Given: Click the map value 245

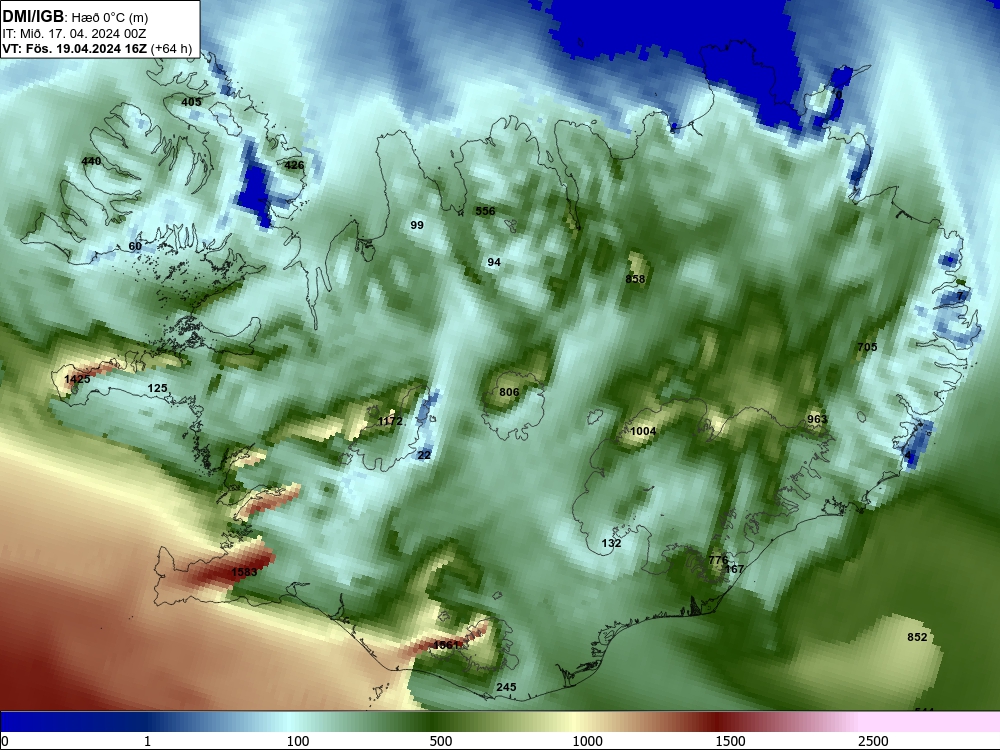Looking at the screenshot, I should click(506, 687).
